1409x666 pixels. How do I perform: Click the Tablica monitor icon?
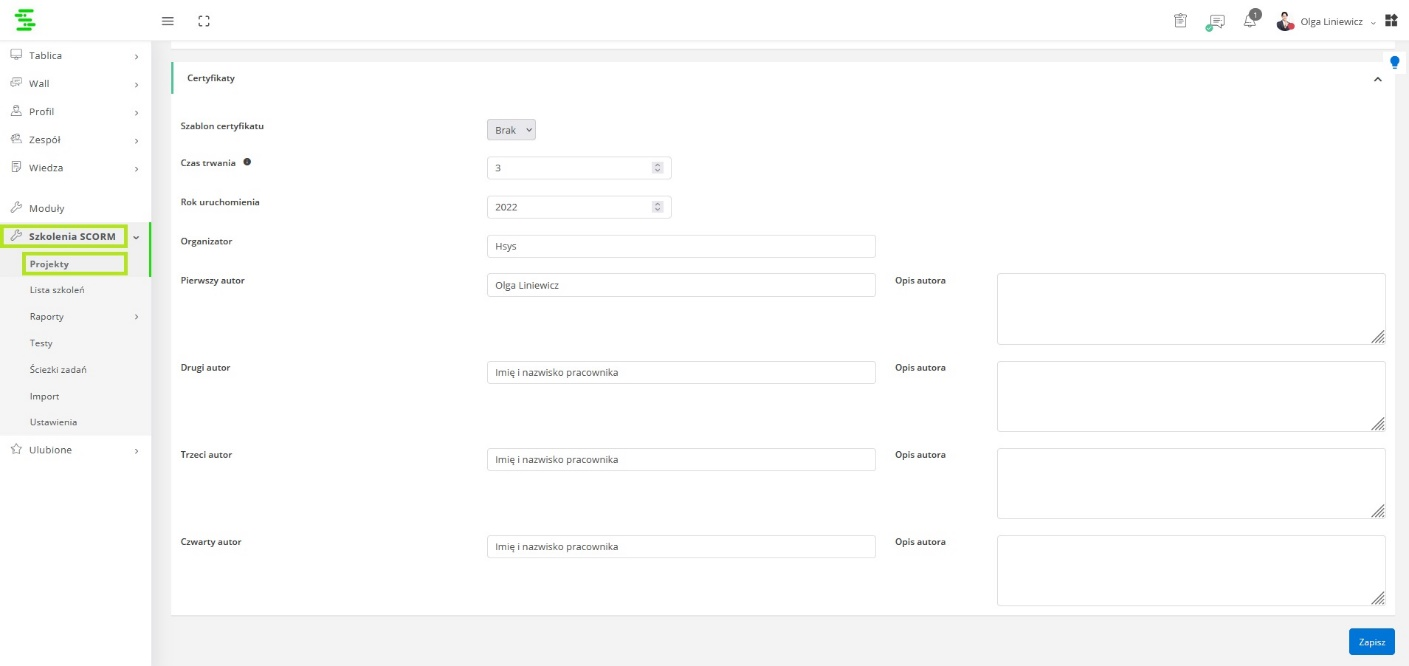click(16, 55)
